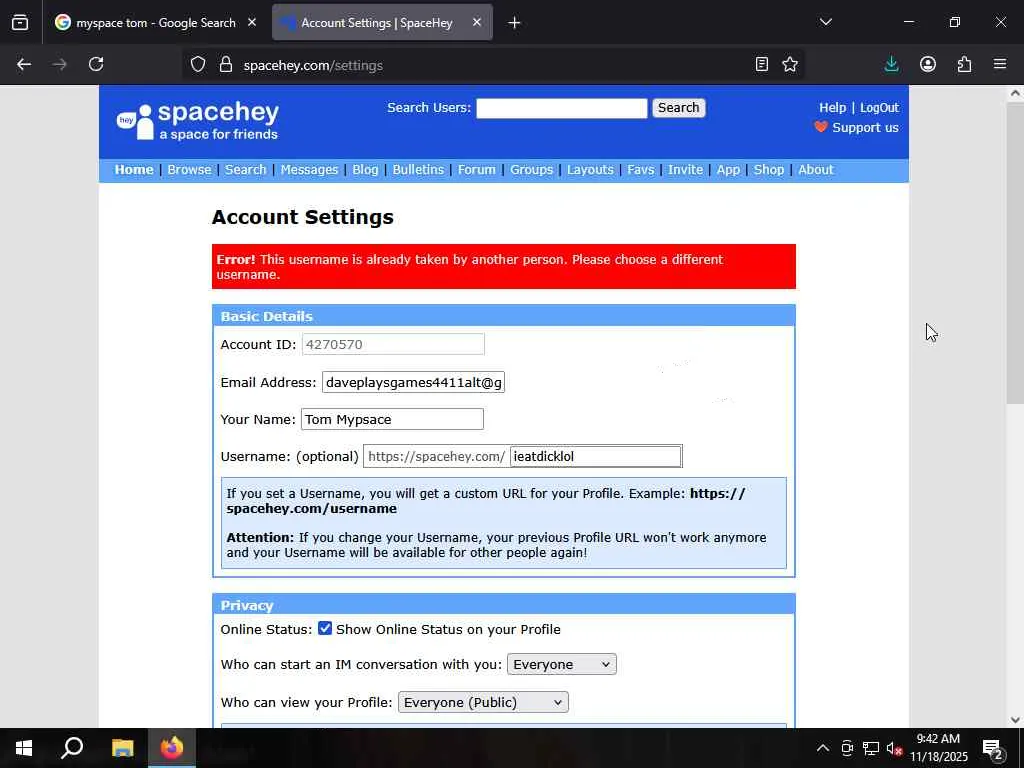The image size is (1024, 768).
Task: Open the Firefox hamburger menu
Action: [x=1000, y=64]
